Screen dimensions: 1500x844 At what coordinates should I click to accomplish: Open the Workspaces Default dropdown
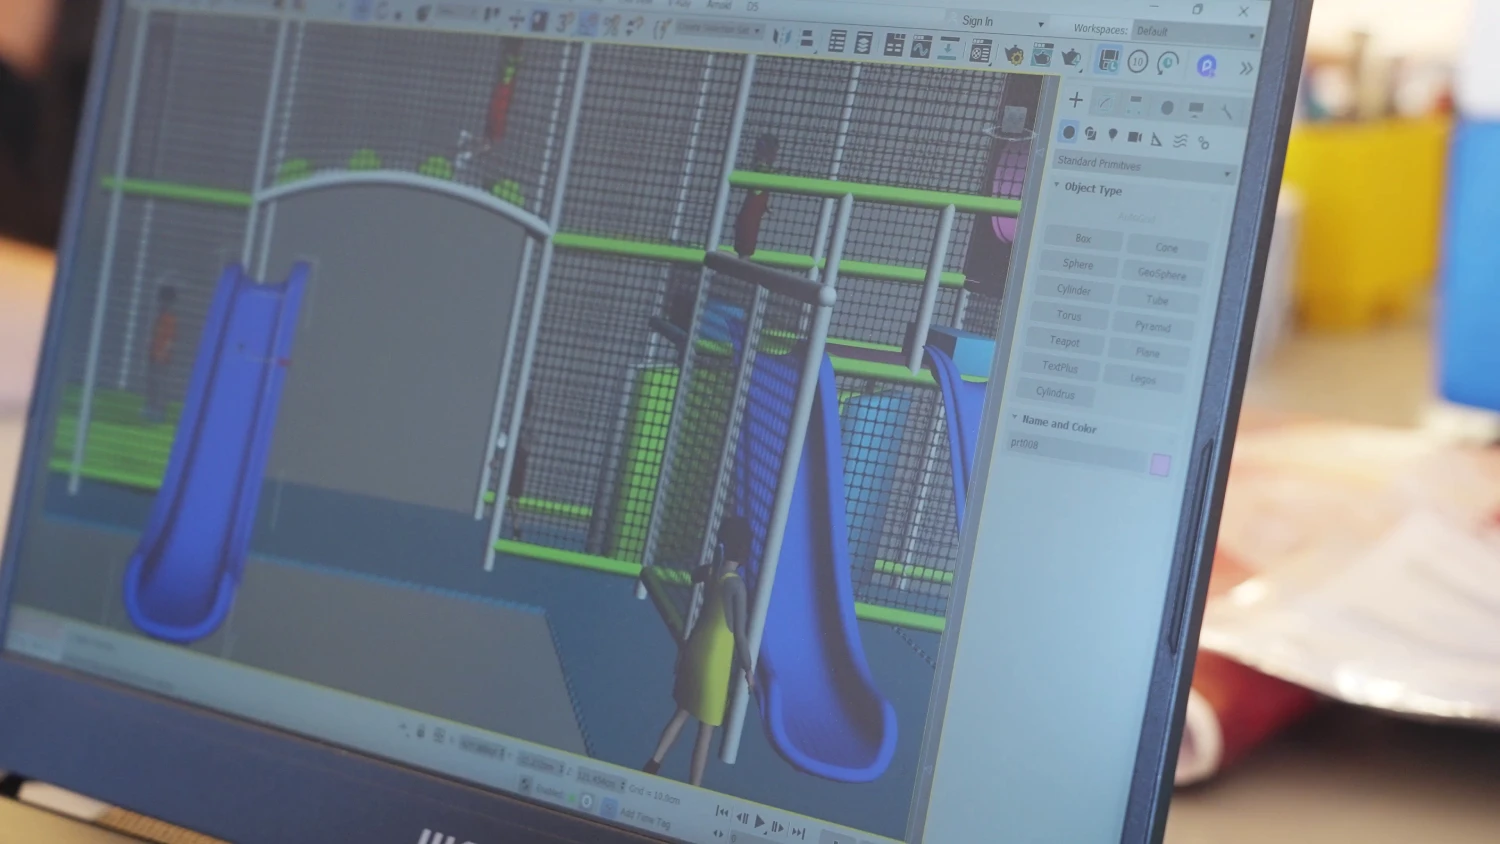coord(1196,32)
